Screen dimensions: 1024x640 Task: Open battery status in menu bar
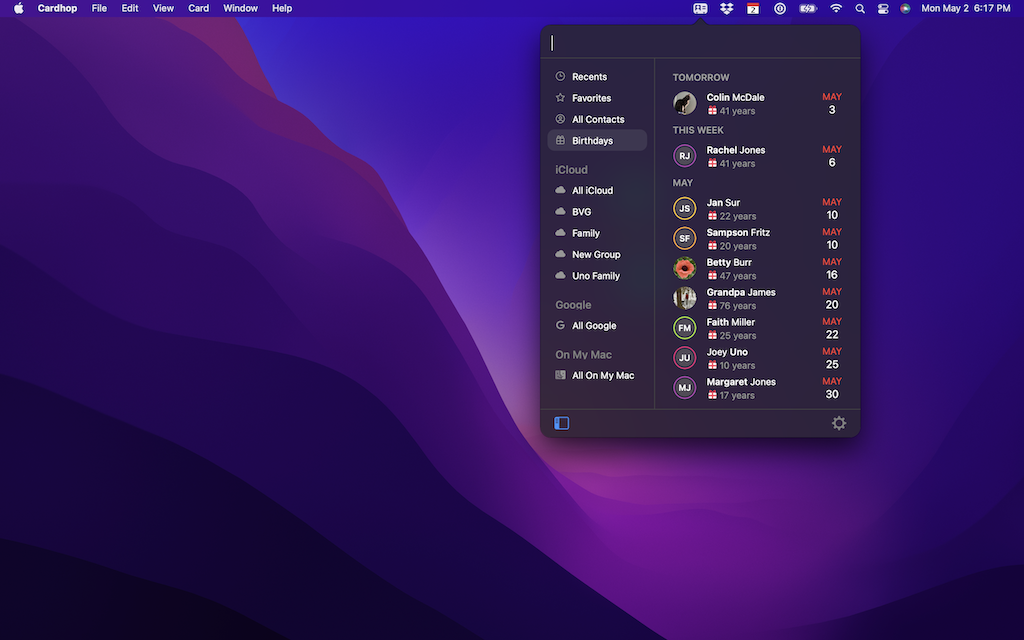coord(808,8)
